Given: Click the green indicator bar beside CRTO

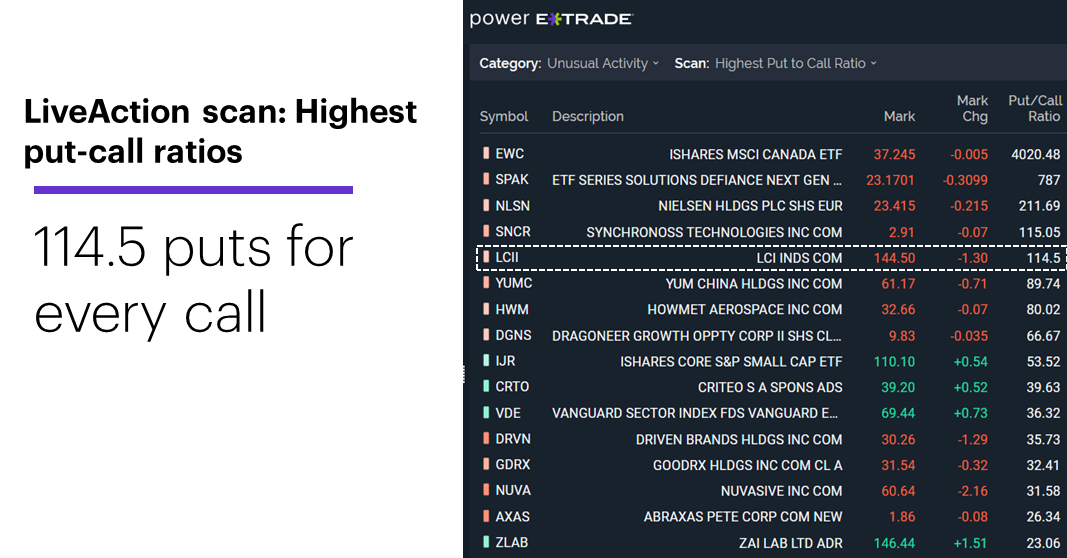Looking at the screenshot, I should click(486, 387).
